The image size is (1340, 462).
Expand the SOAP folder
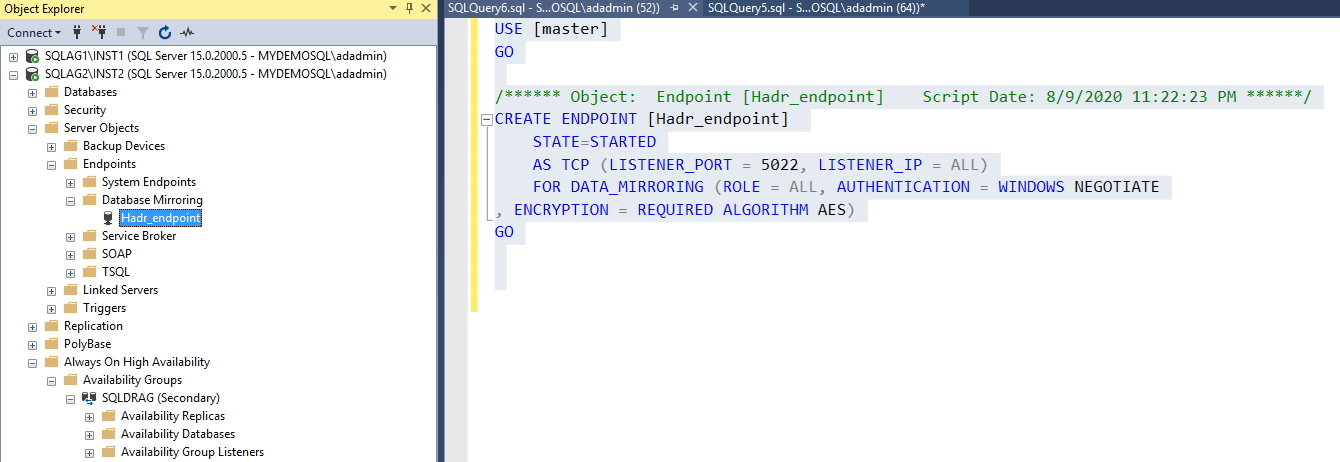click(70, 254)
